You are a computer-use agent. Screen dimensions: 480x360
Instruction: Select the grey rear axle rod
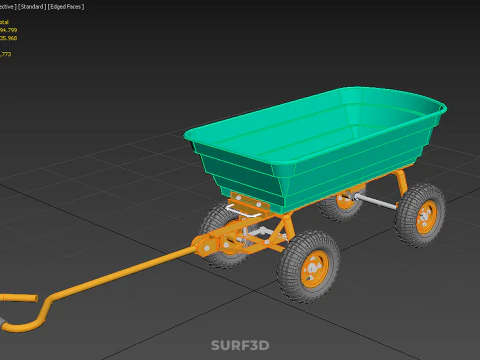pyautogui.click(x=376, y=202)
